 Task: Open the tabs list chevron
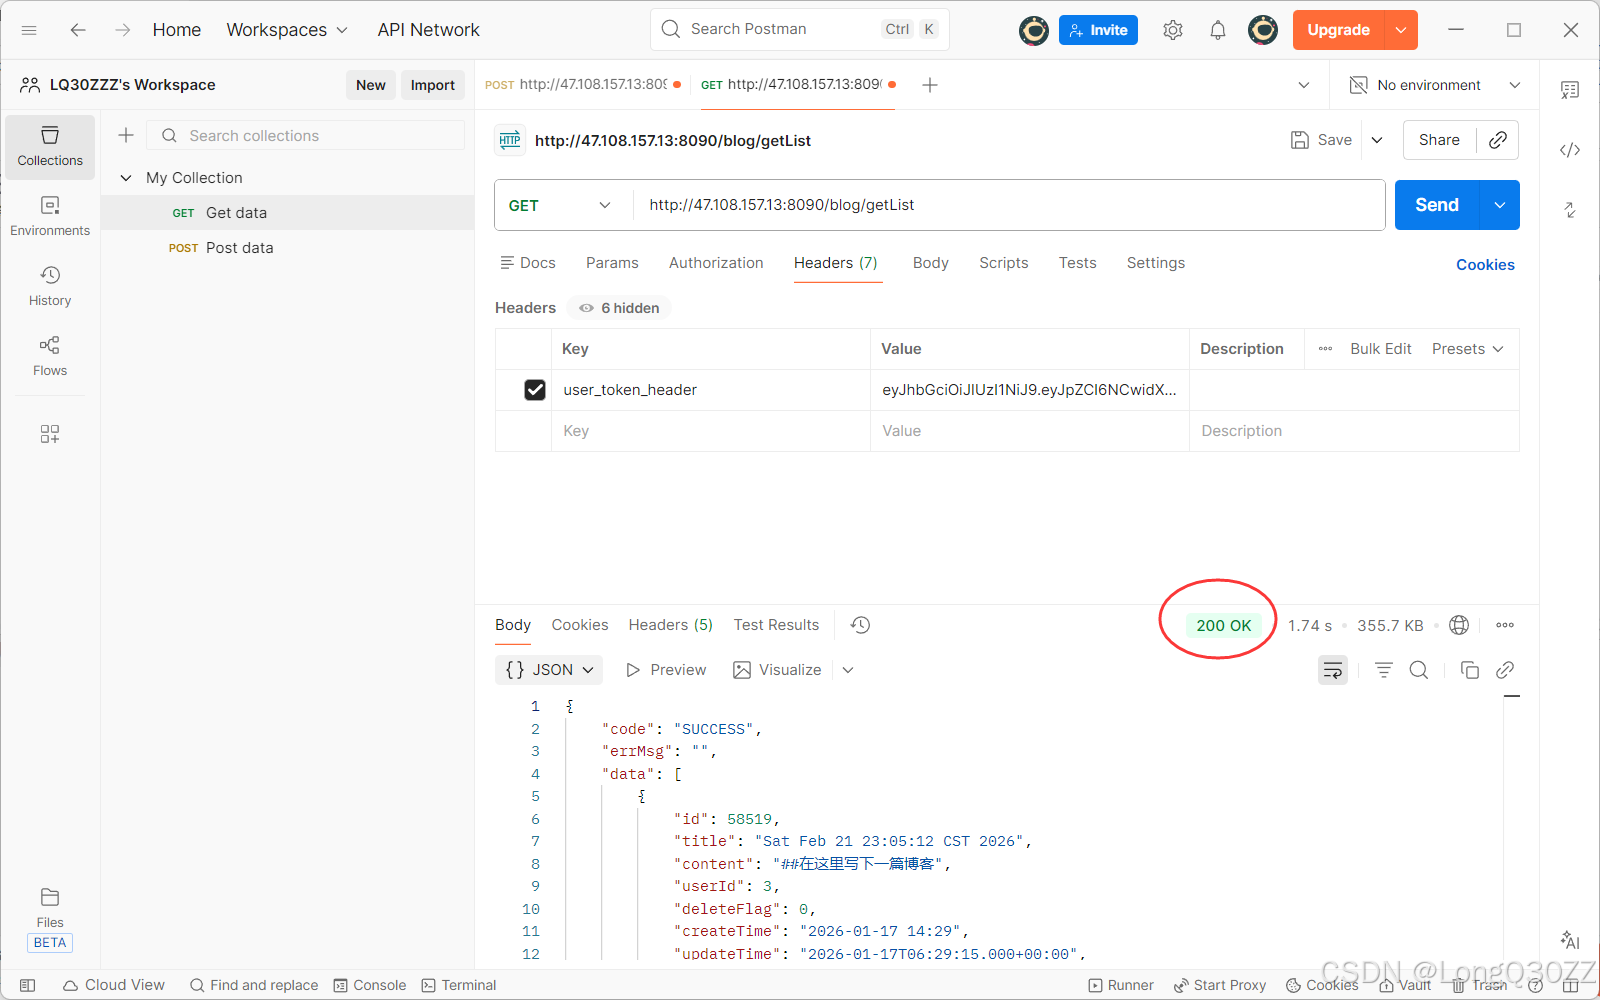pyautogui.click(x=1304, y=85)
